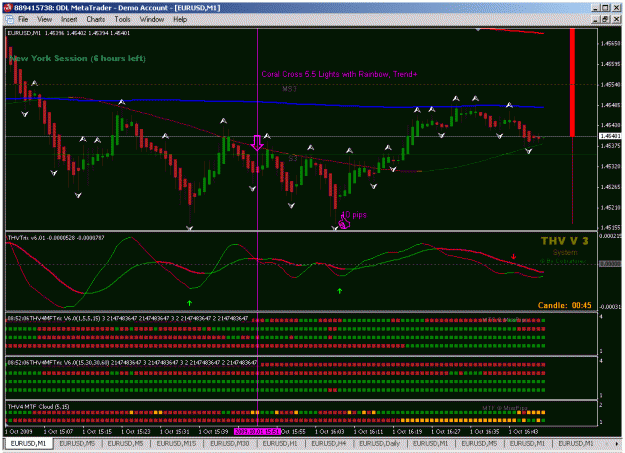The height and width of the screenshot is (453, 625).
Task: Switch to the EURUSD,Daily chart tab
Action: 379,443
